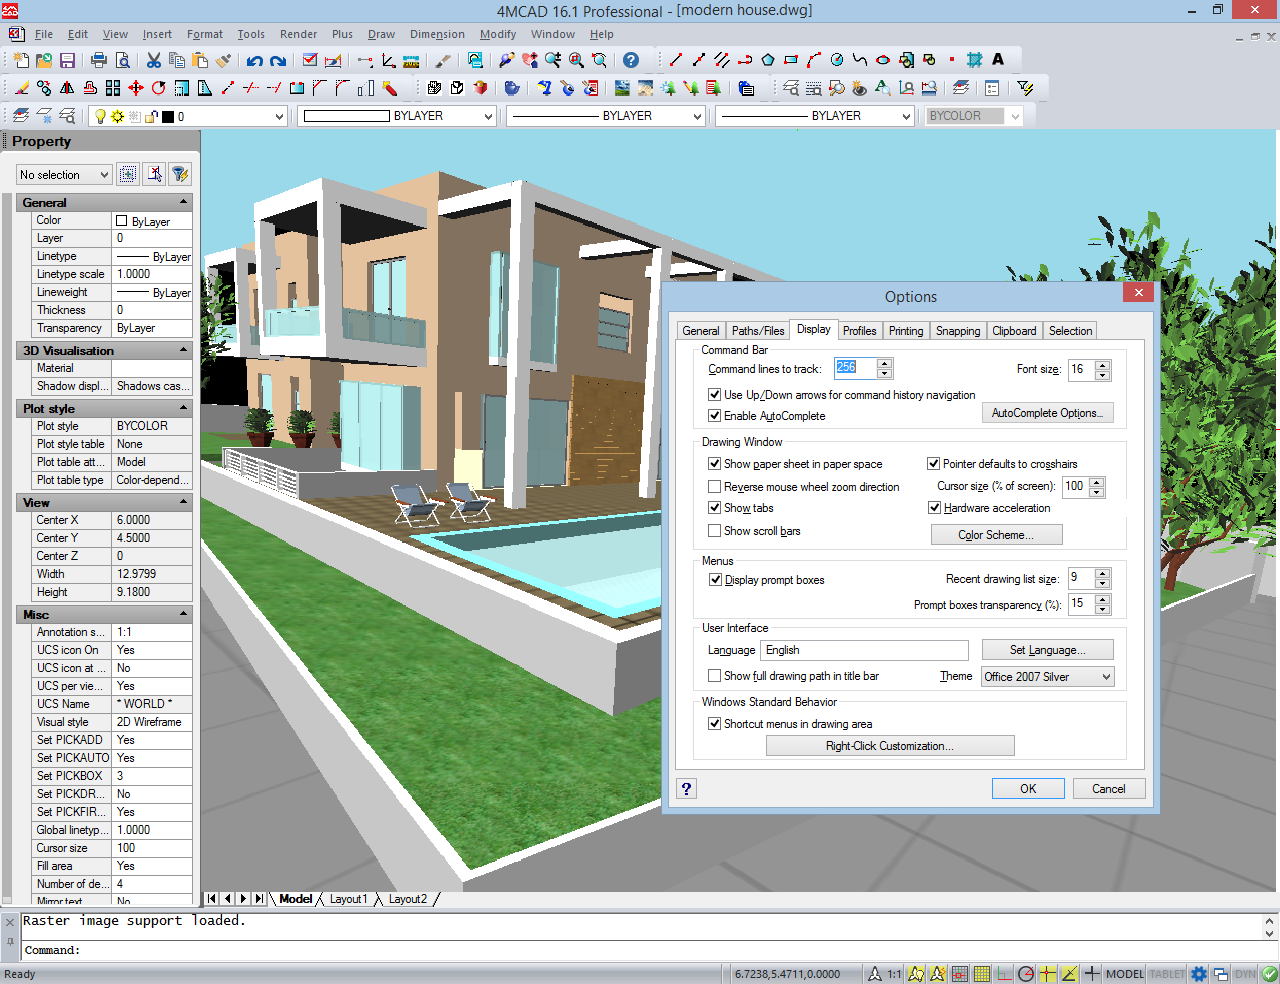This screenshot has width=1280, height=984.
Task: Collapse the Misc property section
Action: tap(183, 614)
